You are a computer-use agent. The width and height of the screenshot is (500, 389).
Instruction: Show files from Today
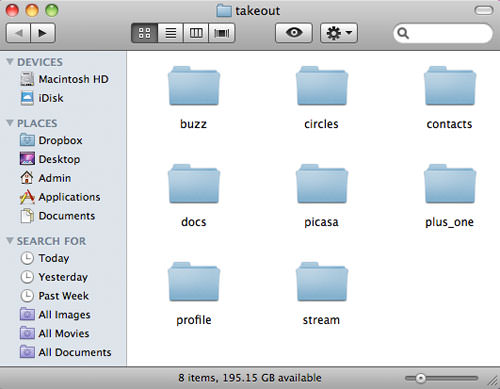pyautogui.click(x=45, y=258)
